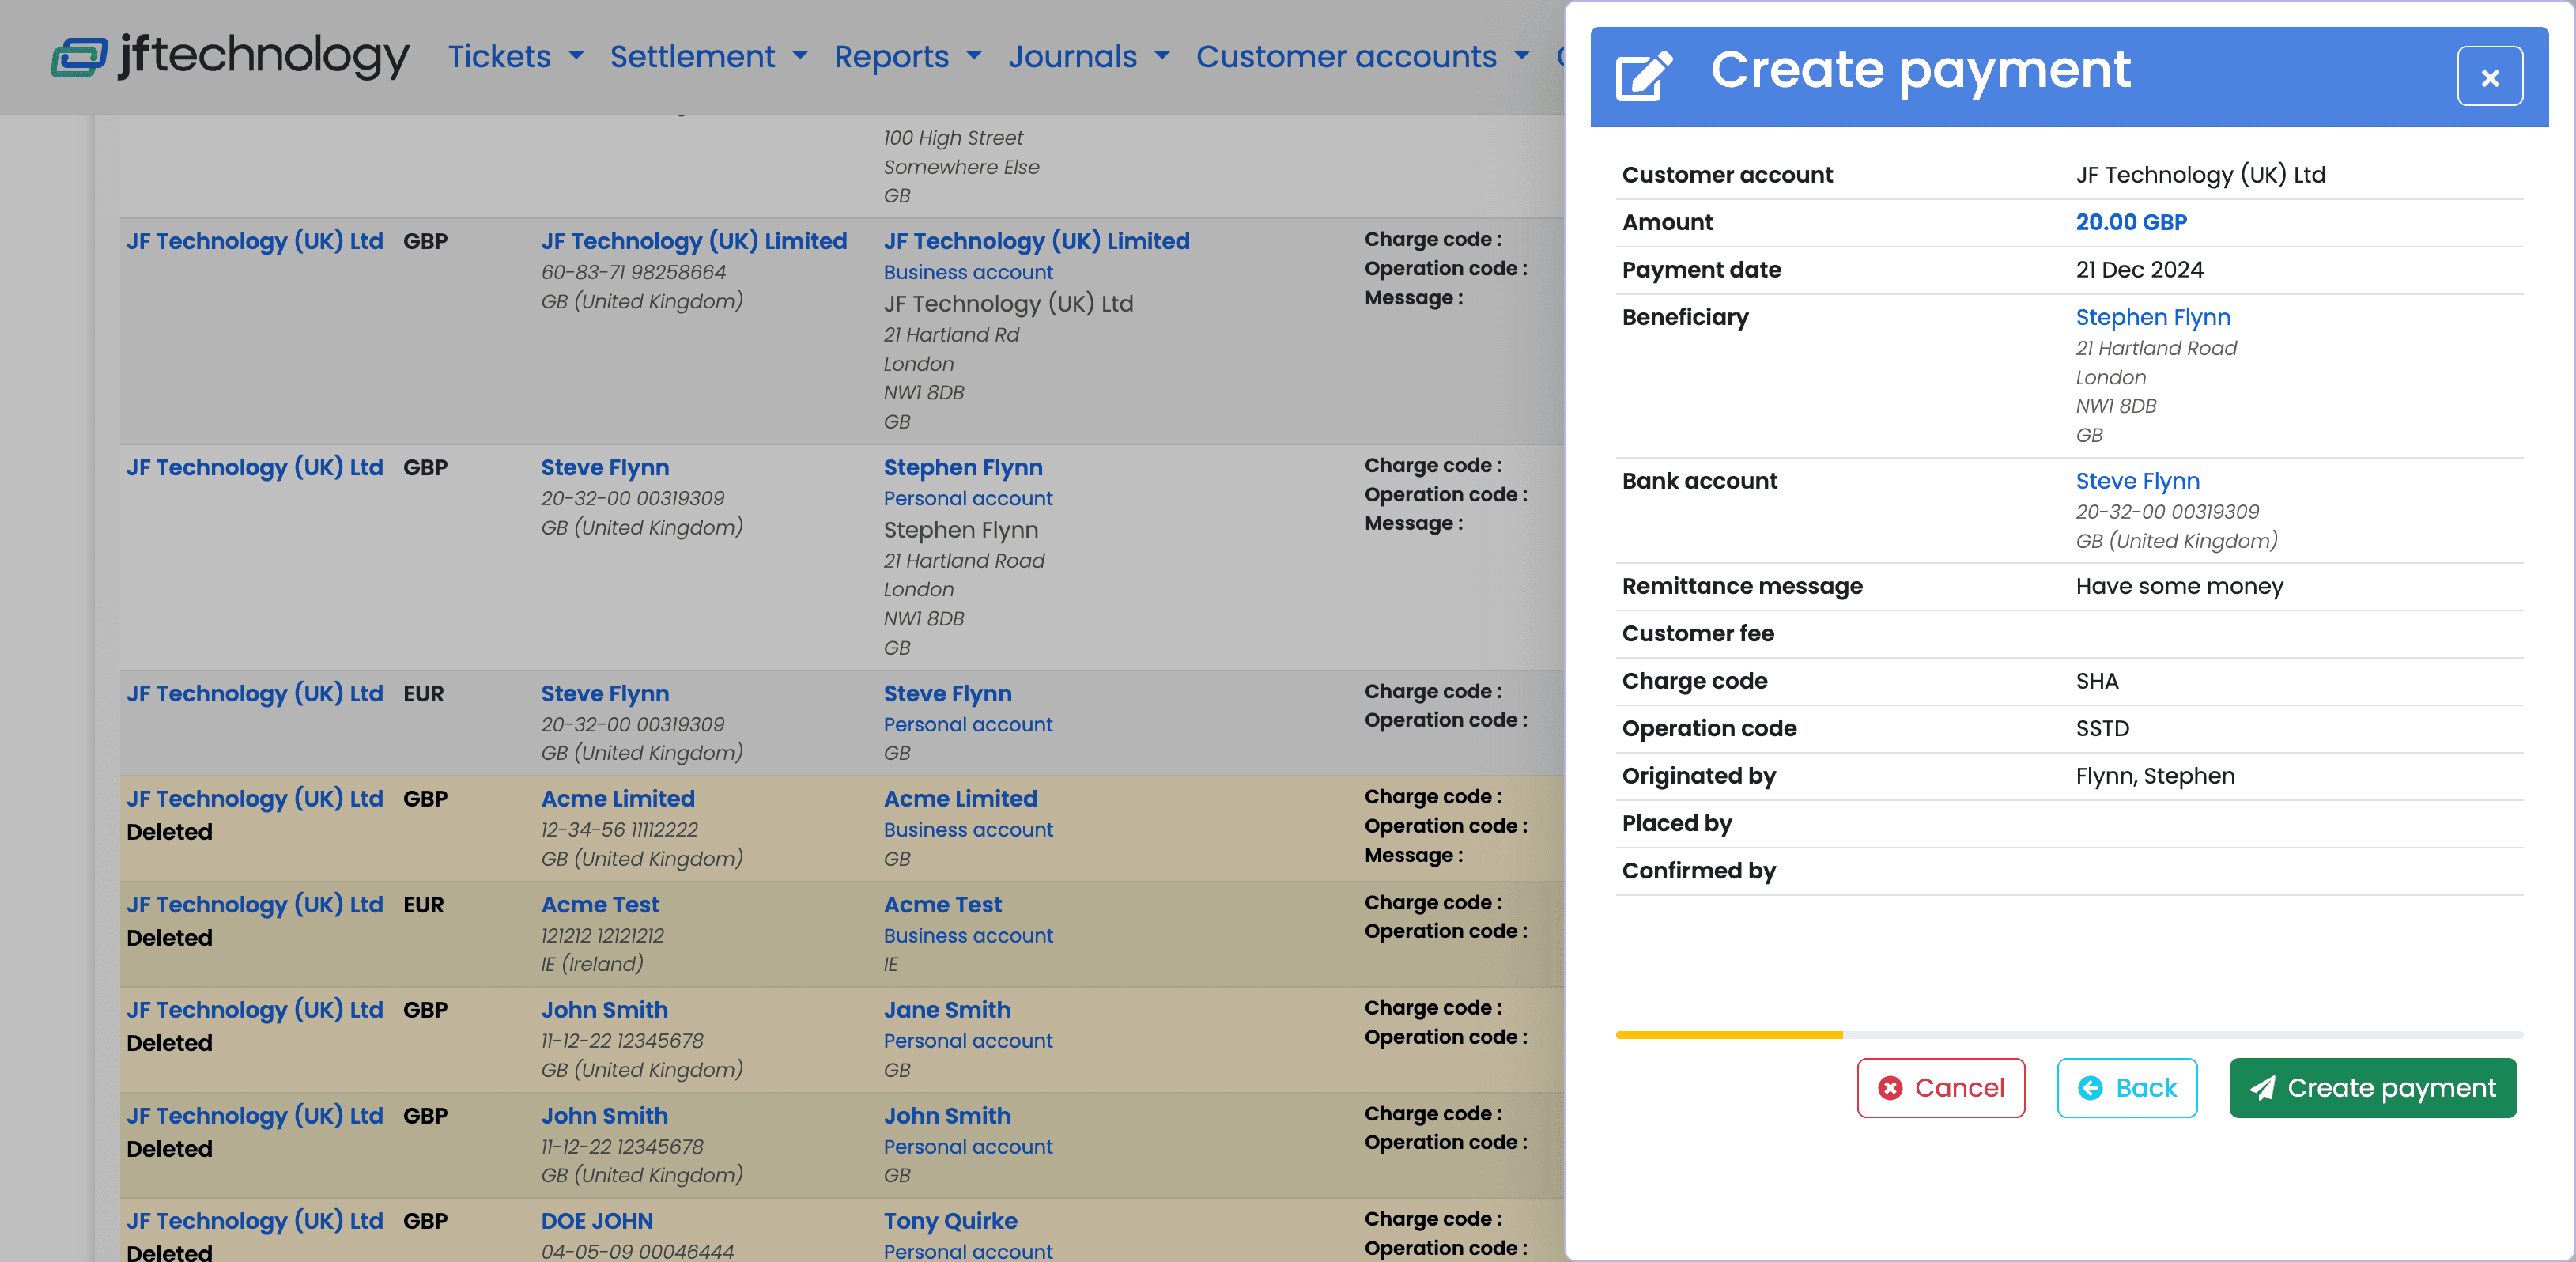Open Steve Flynn bank link in GBP row
2576x1262 pixels.
point(605,467)
